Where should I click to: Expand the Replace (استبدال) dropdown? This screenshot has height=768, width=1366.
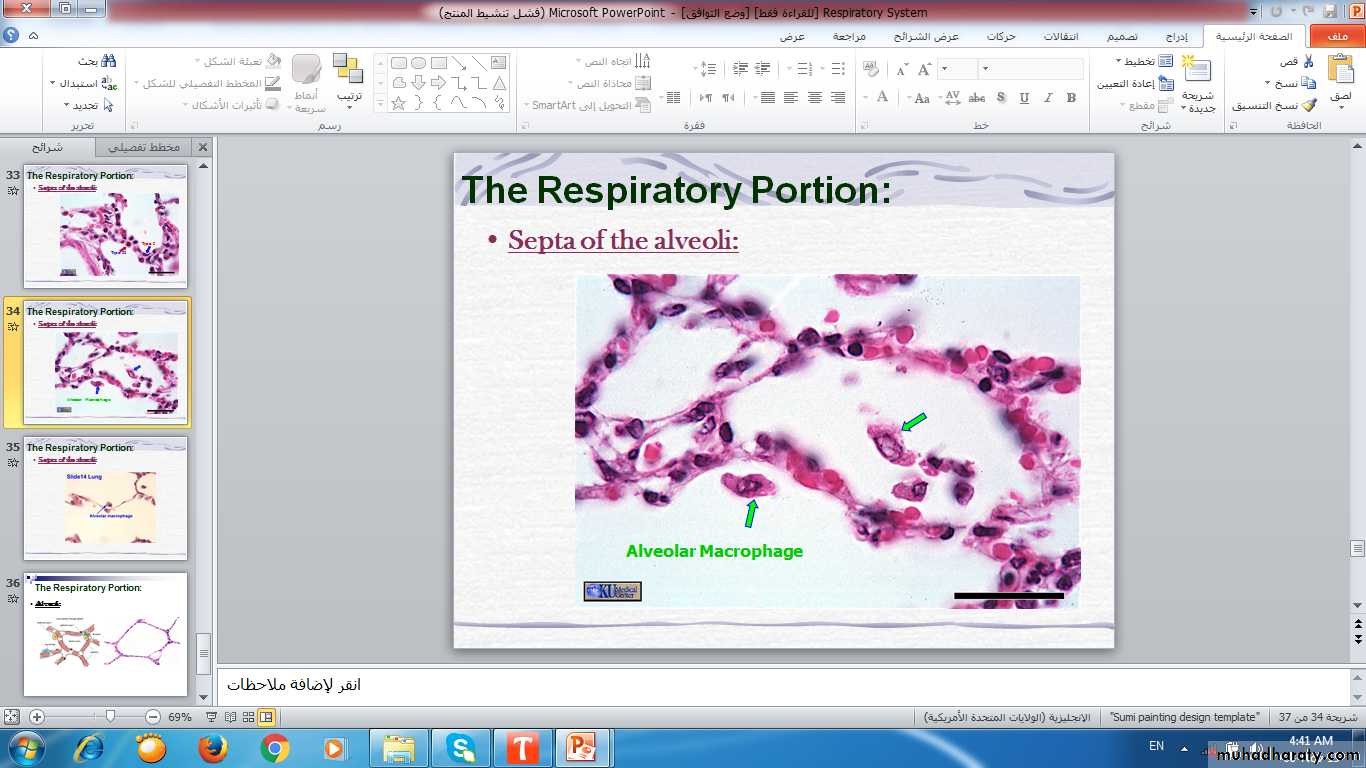pos(53,83)
